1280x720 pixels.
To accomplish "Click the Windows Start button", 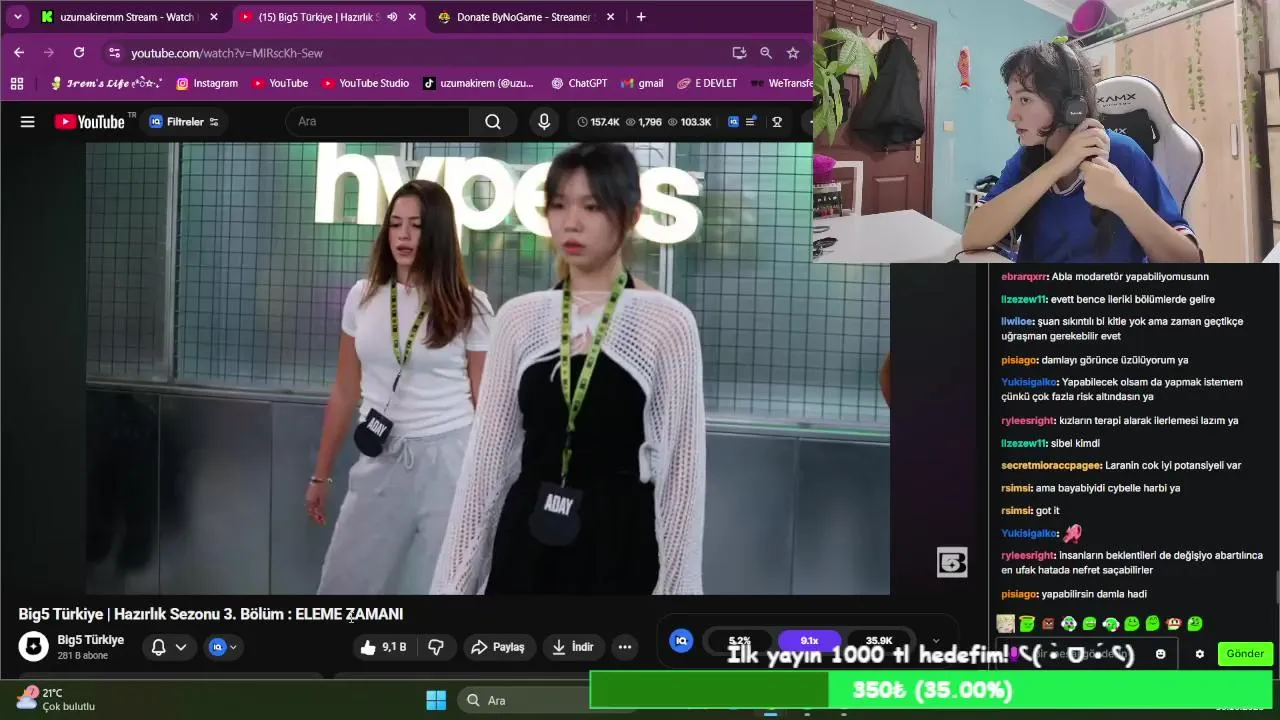I will 436,700.
